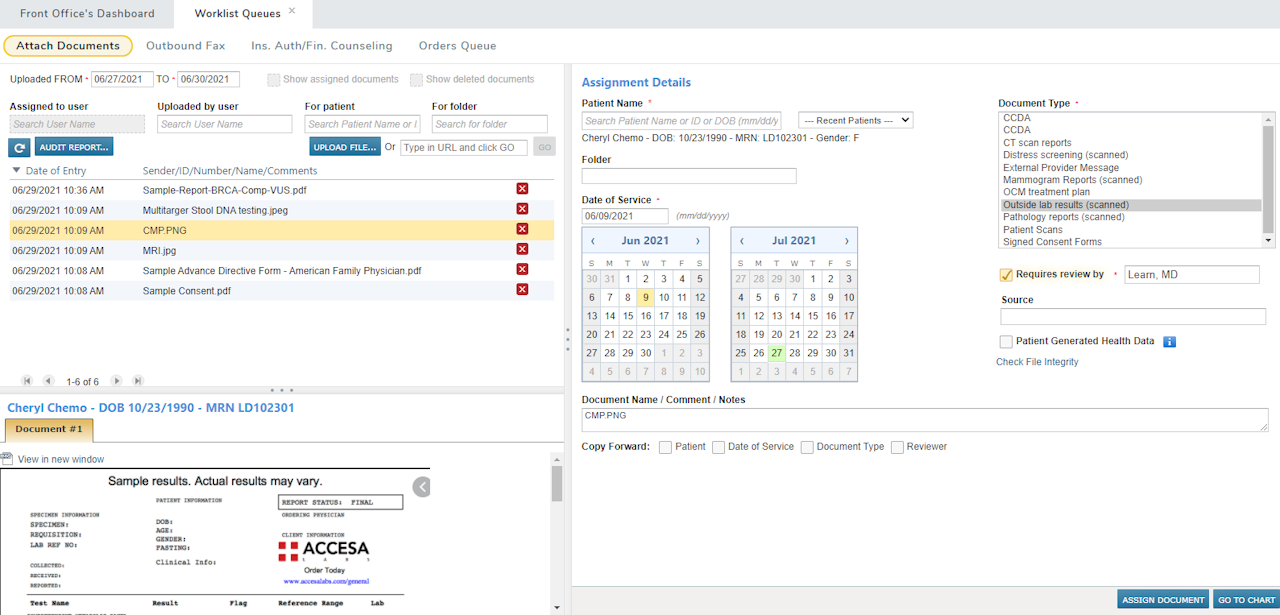Toggle Show assigned documents checkbox

[274, 80]
